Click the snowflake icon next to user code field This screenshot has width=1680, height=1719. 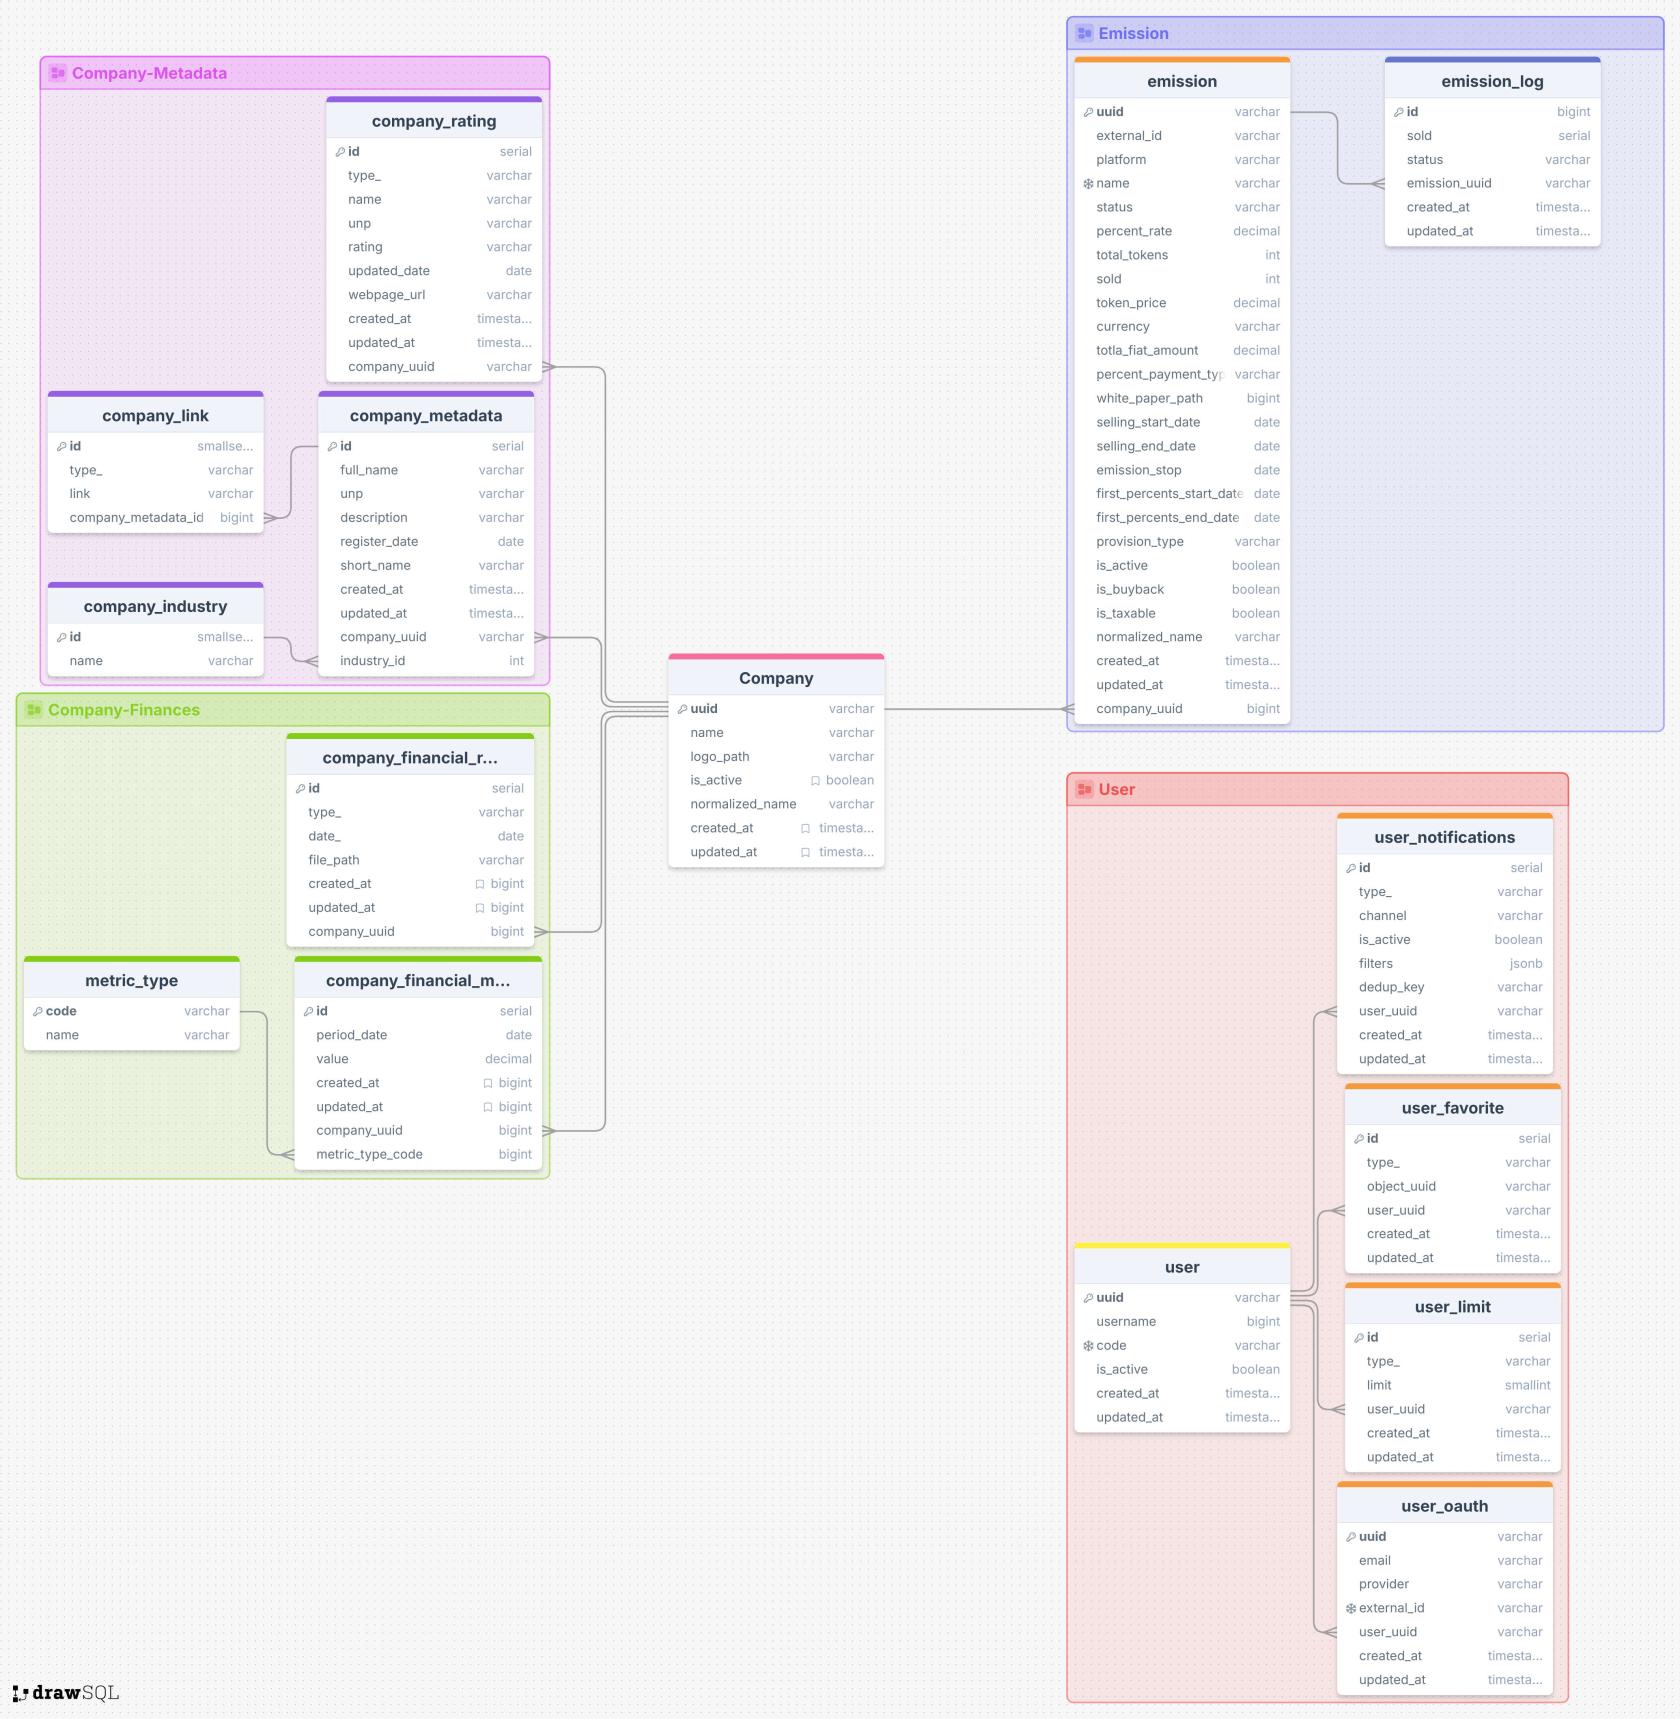tap(1087, 1346)
